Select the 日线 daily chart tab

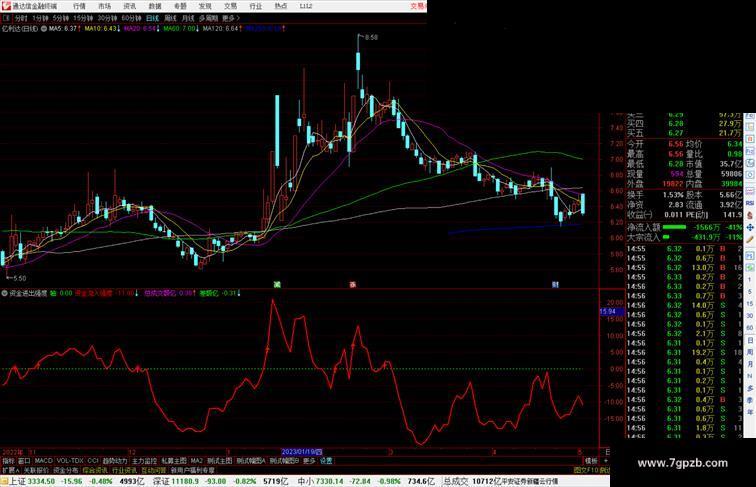(x=152, y=18)
